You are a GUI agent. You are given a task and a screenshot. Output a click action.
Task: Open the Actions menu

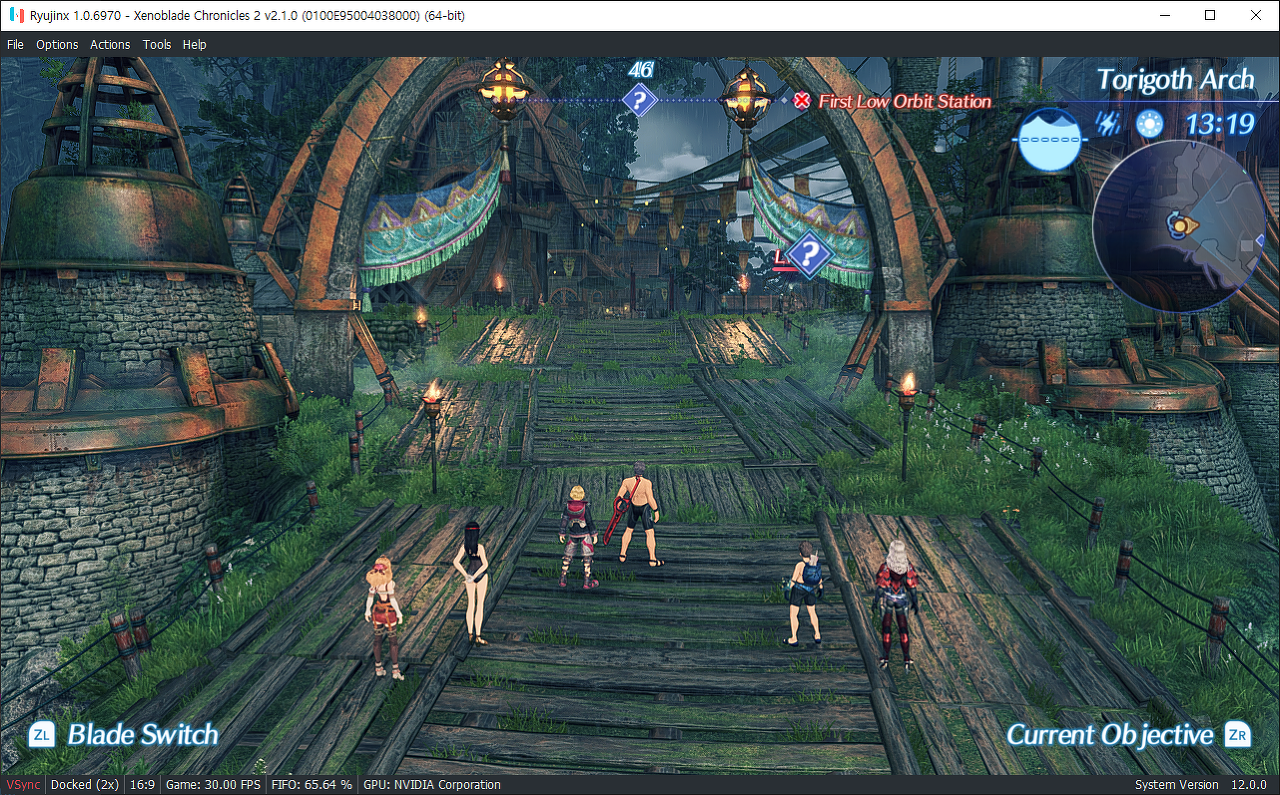(x=110, y=44)
